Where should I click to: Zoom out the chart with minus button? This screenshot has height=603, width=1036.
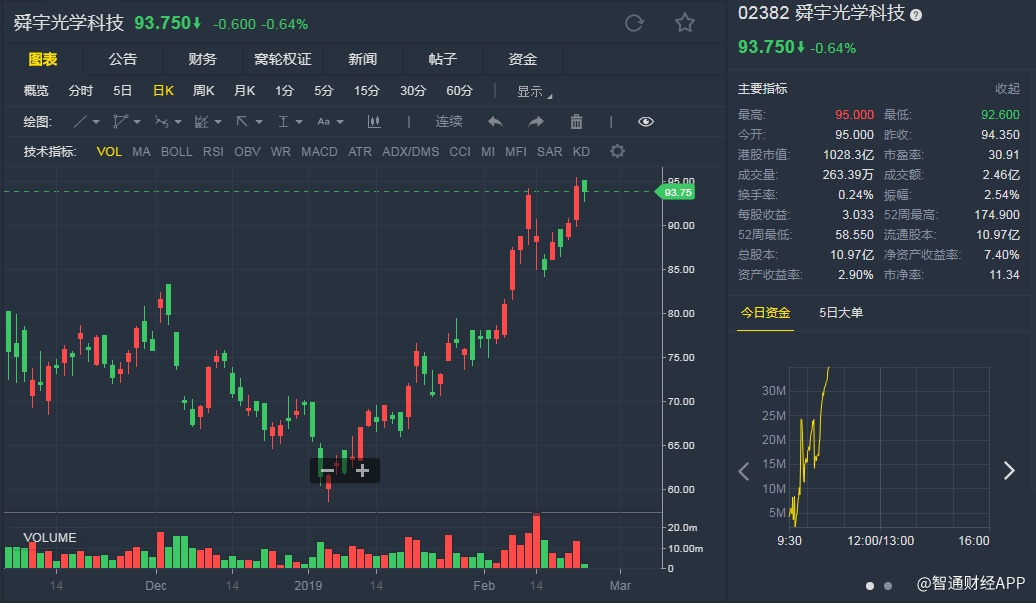pyautogui.click(x=327, y=470)
